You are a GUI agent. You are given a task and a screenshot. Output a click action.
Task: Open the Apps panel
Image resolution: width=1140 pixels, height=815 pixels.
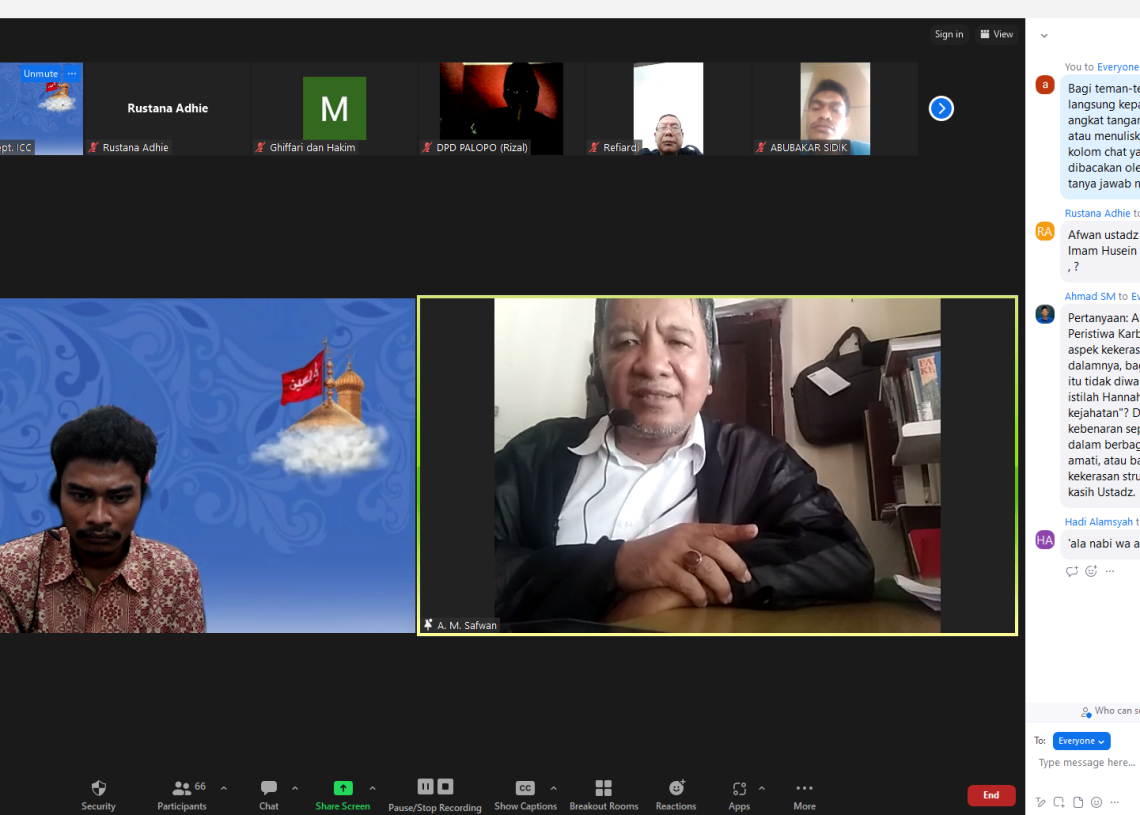click(x=739, y=795)
